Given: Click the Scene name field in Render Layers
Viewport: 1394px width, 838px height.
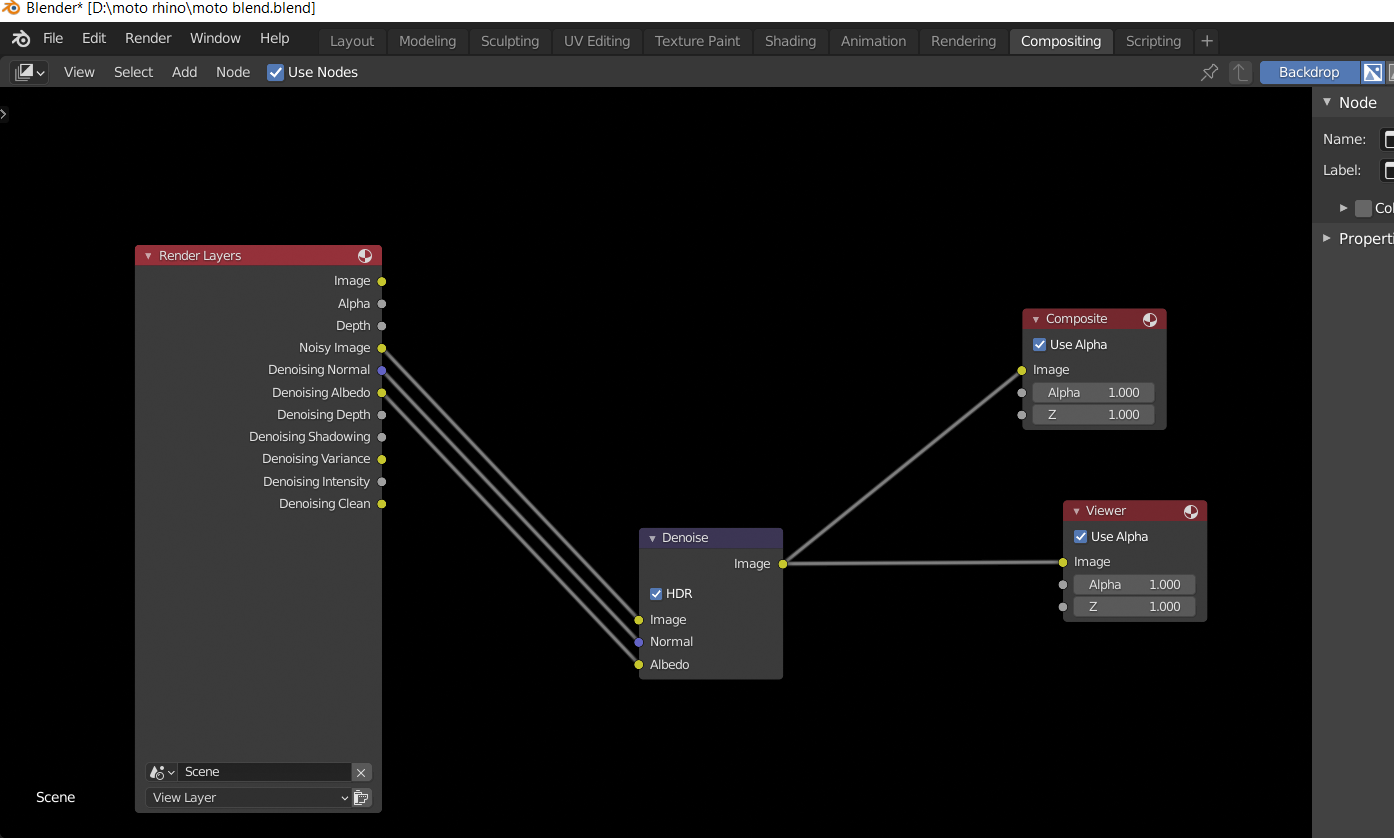Looking at the screenshot, I should (265, 772).
